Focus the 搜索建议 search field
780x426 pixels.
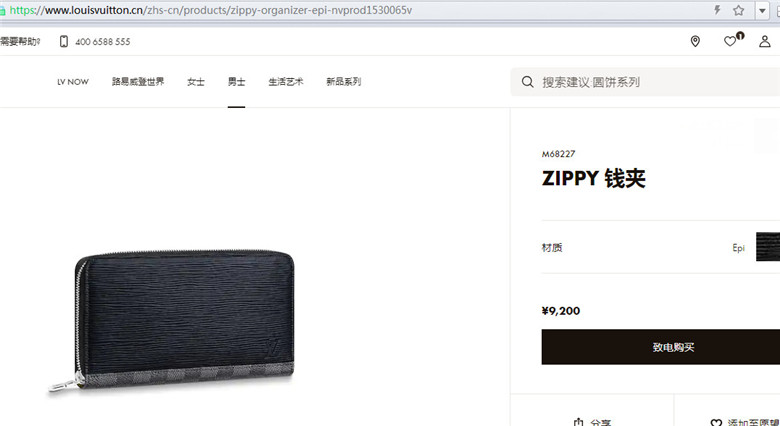point(645,82)
